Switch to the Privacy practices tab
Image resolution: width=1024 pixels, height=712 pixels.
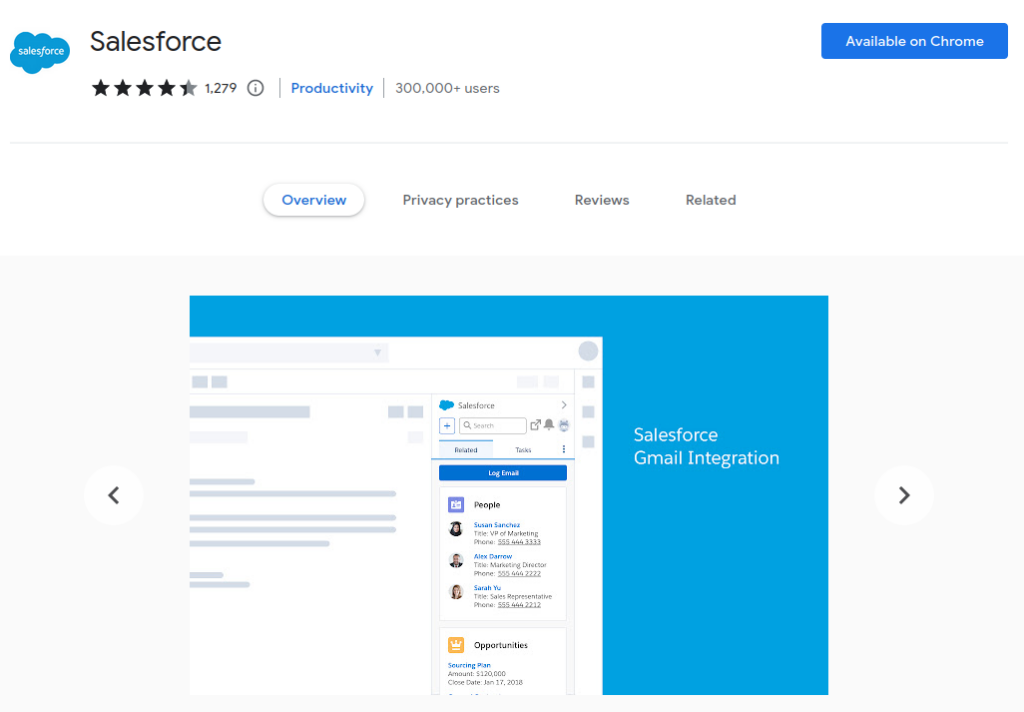[x=460, y=200]
